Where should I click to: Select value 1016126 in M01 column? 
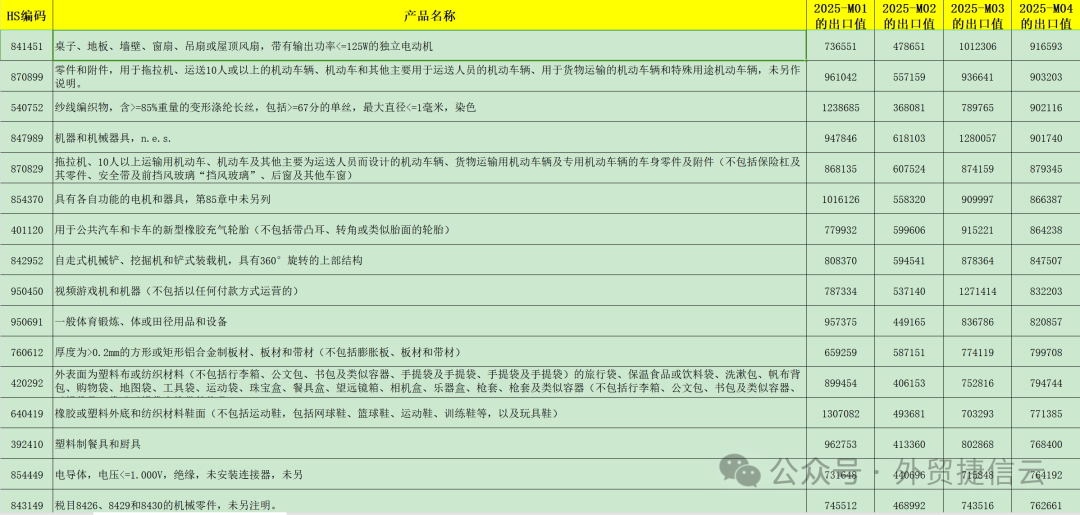point(840,199)
